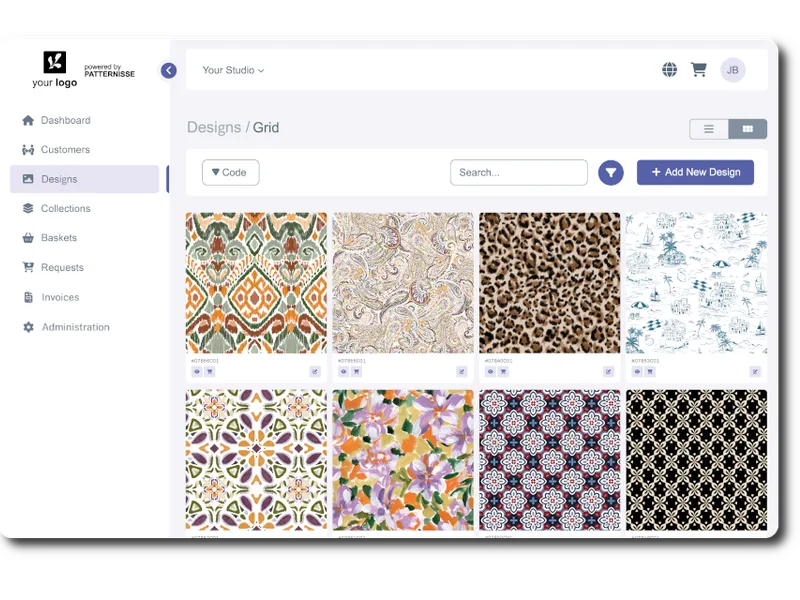Image resolution: width=800 pixels, height=600 pixels.
Task: Click Add New Design button
Action: coord(695,172)
